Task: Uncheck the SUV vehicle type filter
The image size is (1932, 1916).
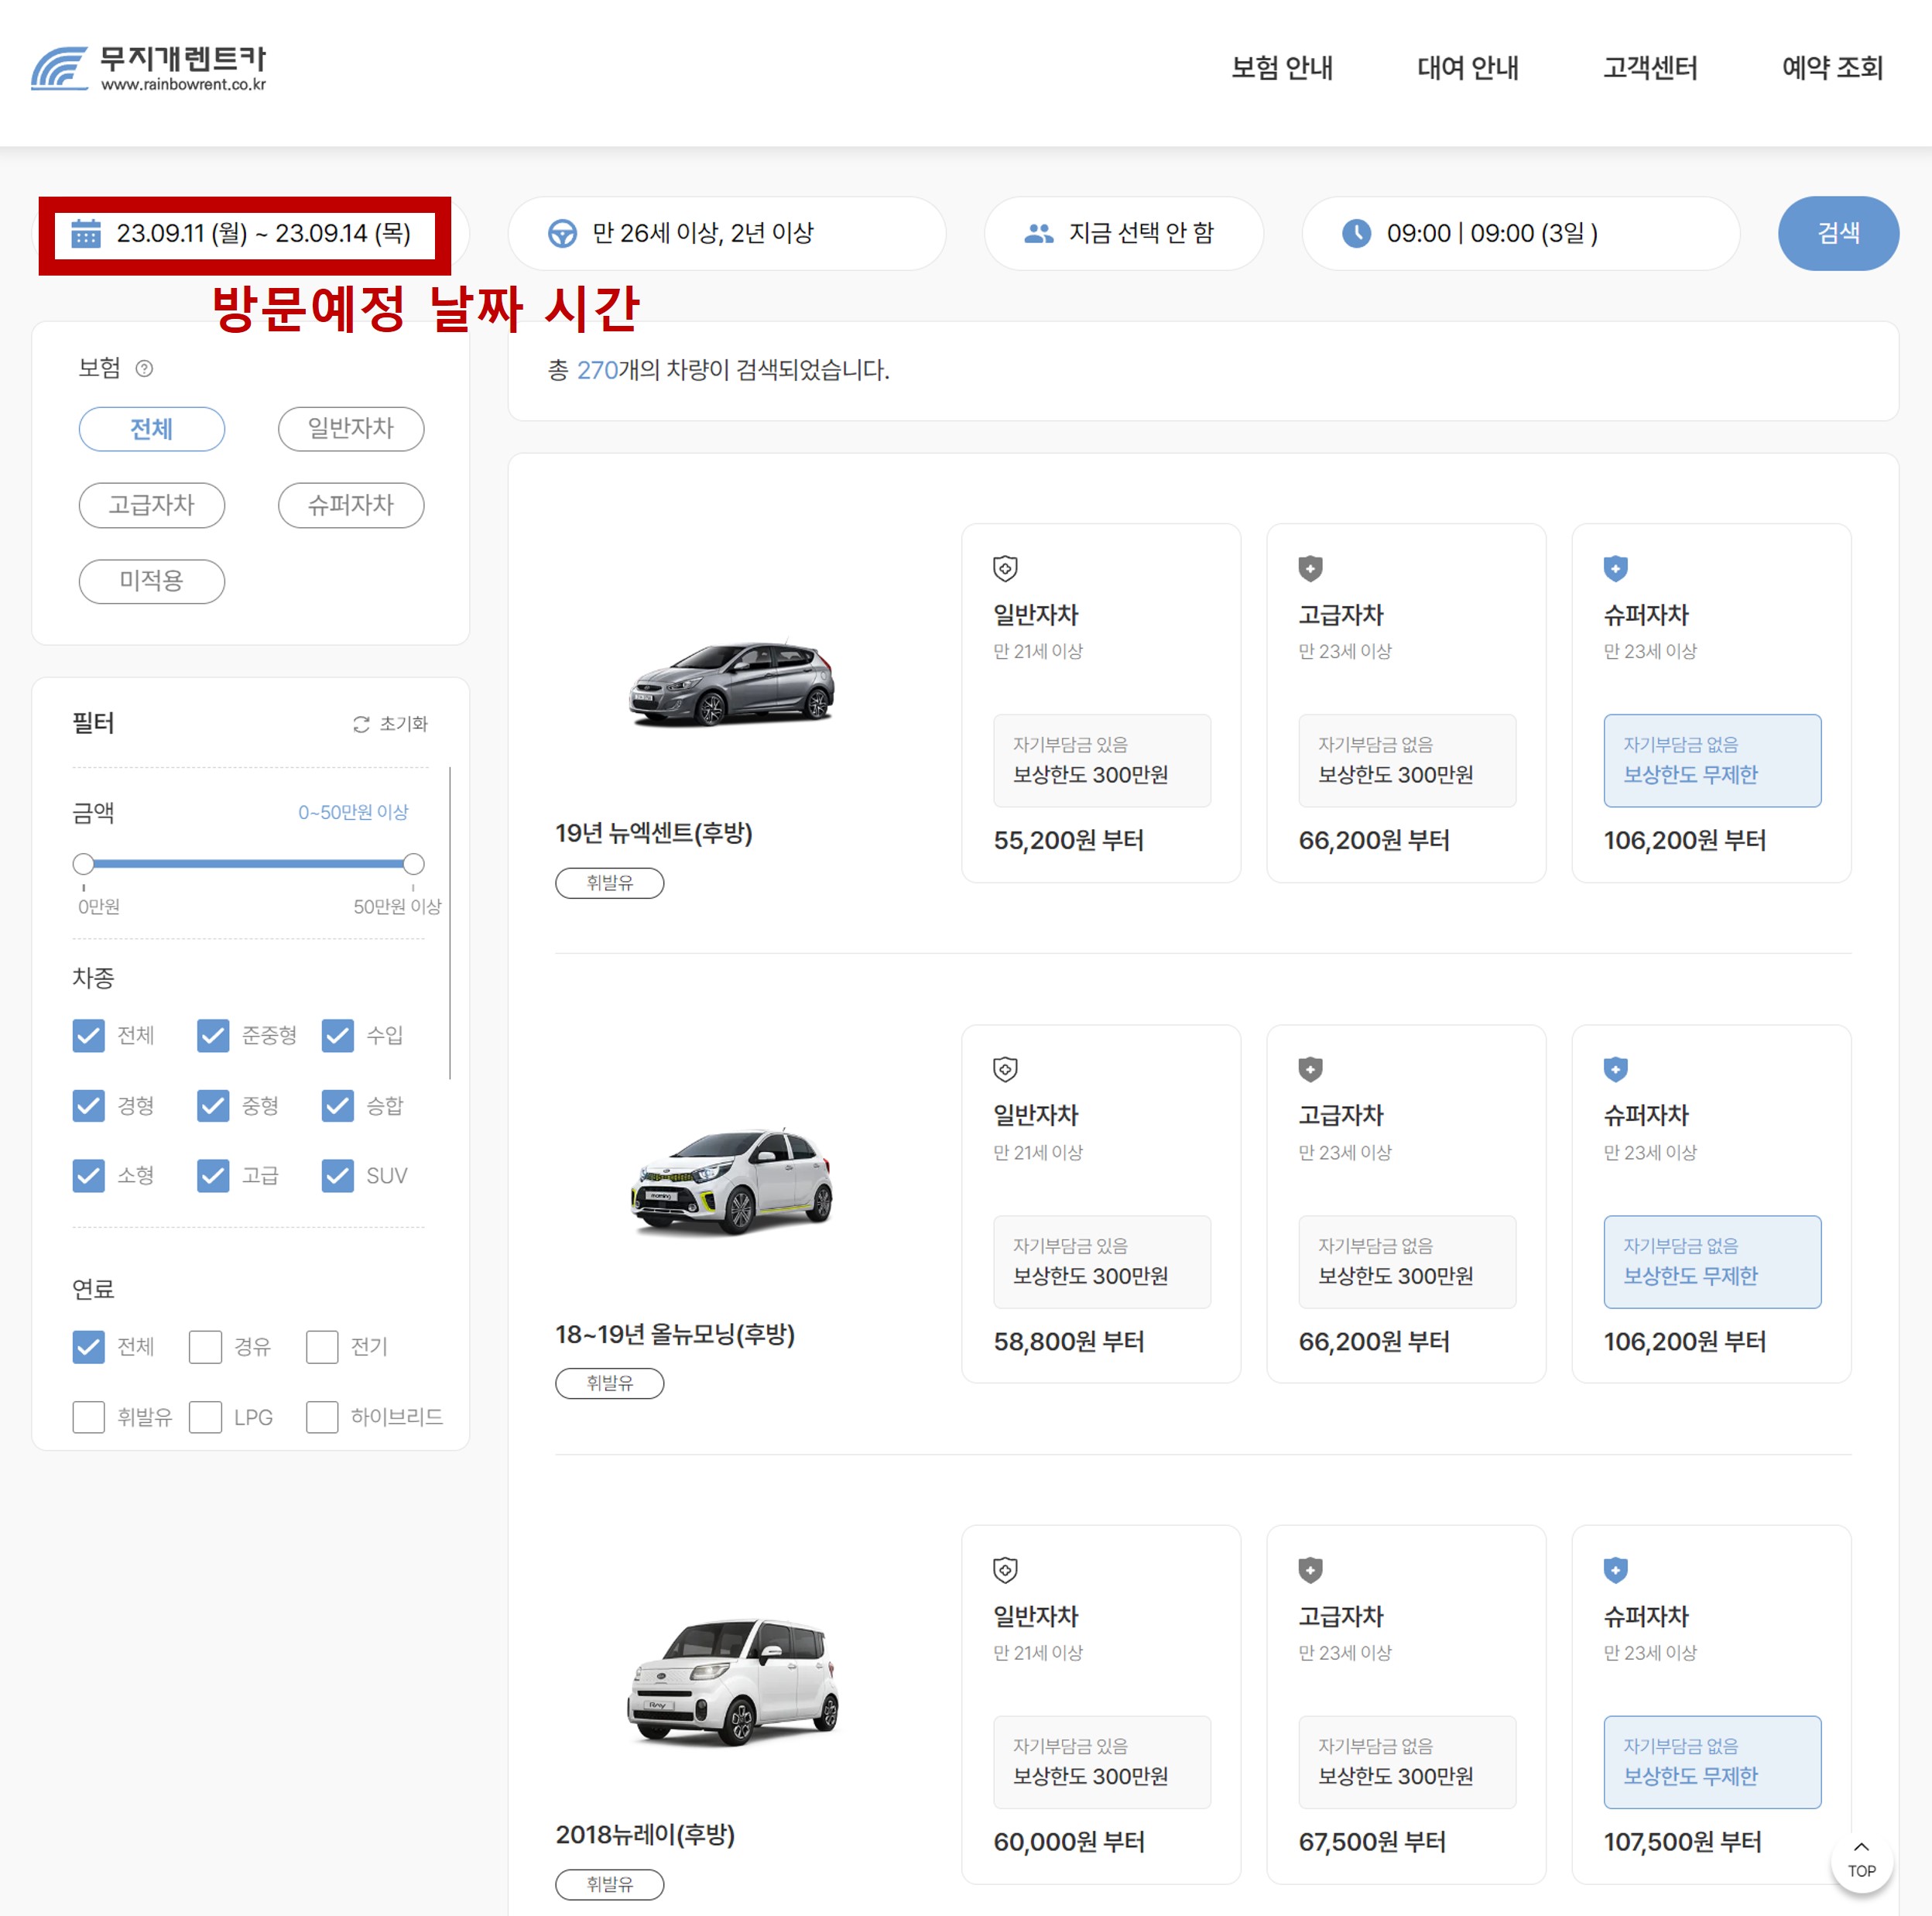Action: coord(337,1175)
